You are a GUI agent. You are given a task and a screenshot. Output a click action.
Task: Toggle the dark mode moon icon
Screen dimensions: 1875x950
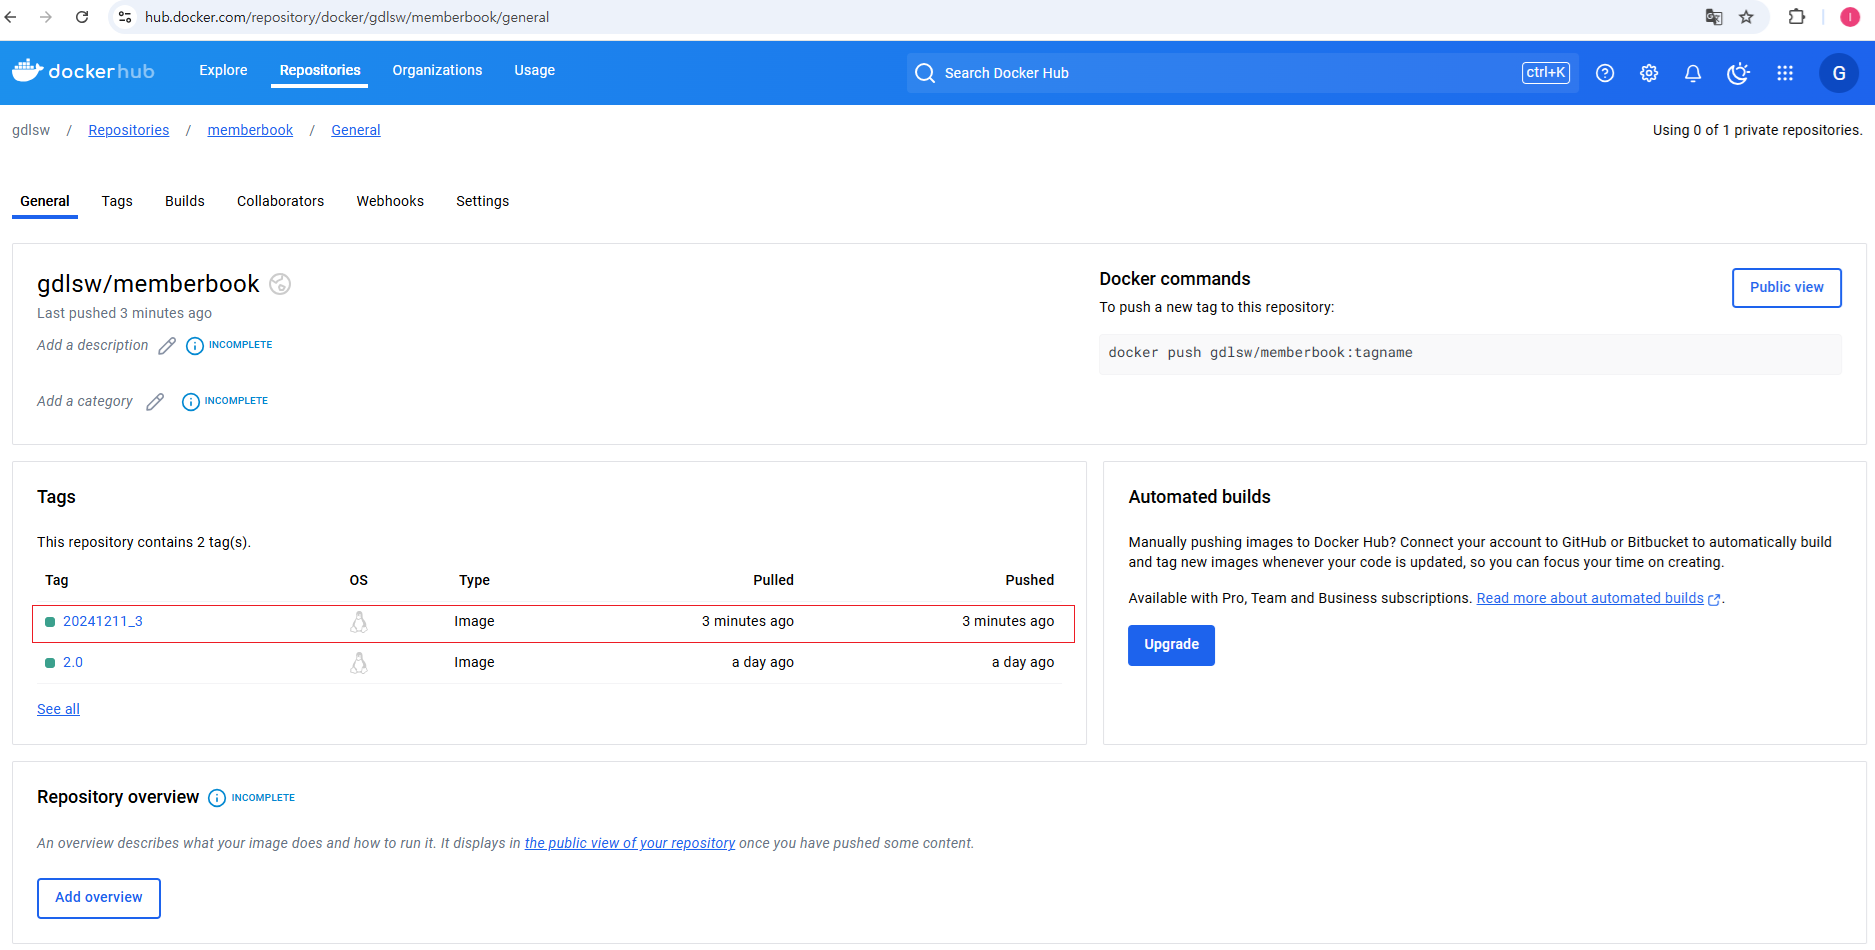(x=1738, y=73)
